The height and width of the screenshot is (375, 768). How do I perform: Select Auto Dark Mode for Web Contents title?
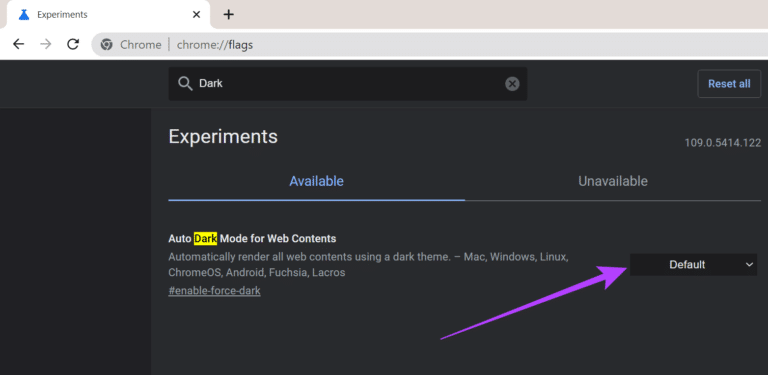252,239
